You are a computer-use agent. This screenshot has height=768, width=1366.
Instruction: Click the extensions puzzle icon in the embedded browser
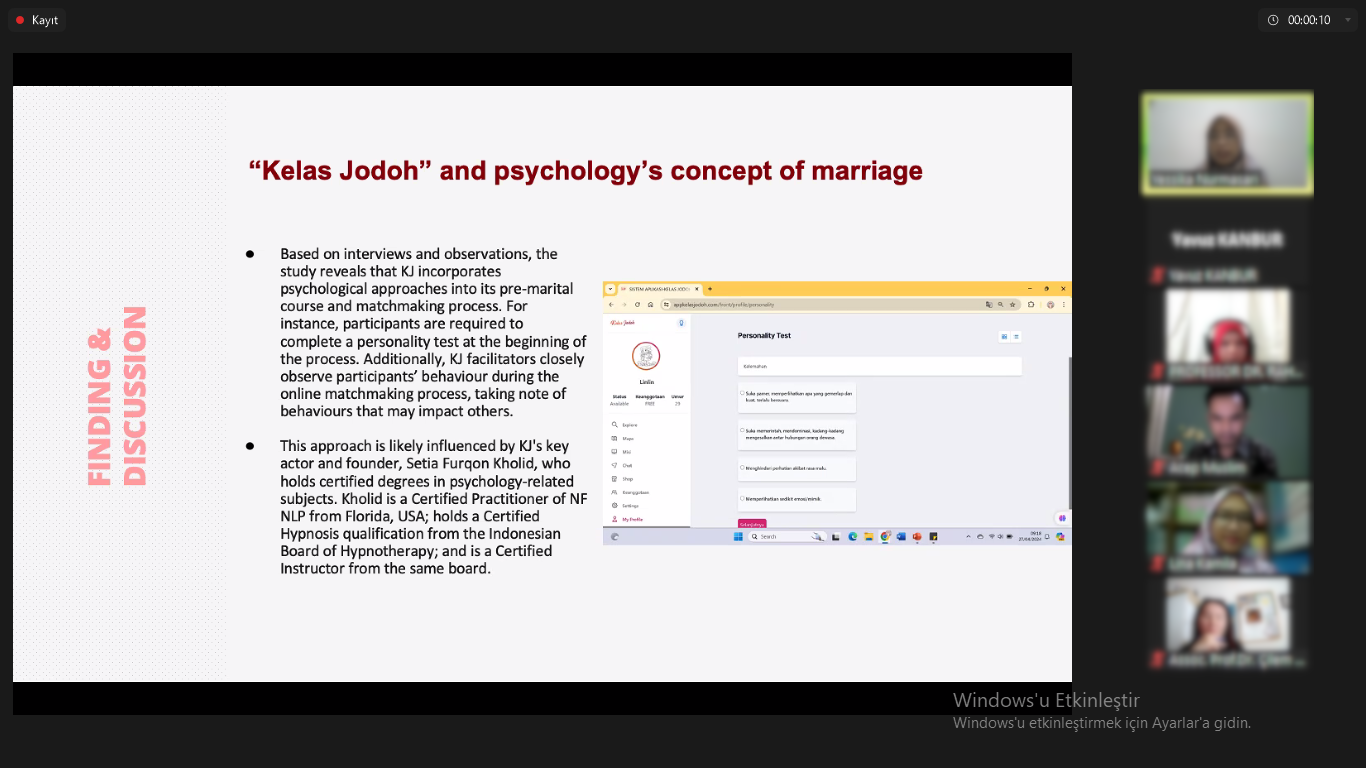(x=1031, y=305)
